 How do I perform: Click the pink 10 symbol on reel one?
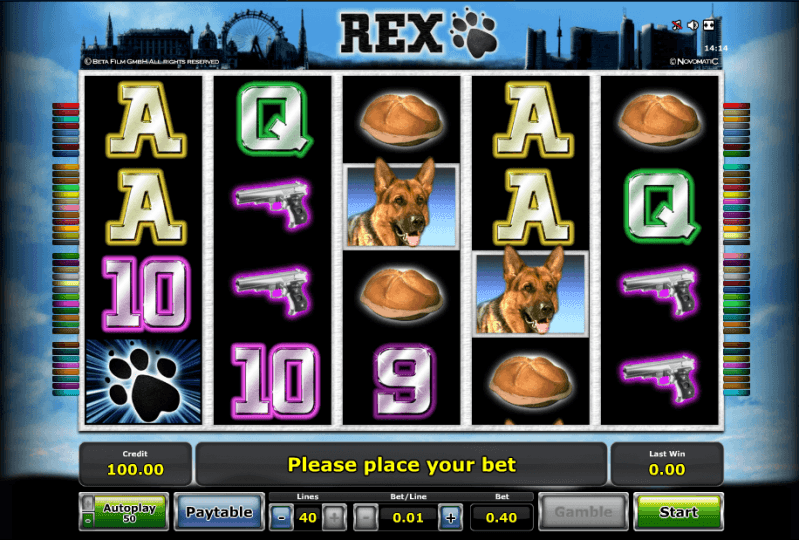146,293
